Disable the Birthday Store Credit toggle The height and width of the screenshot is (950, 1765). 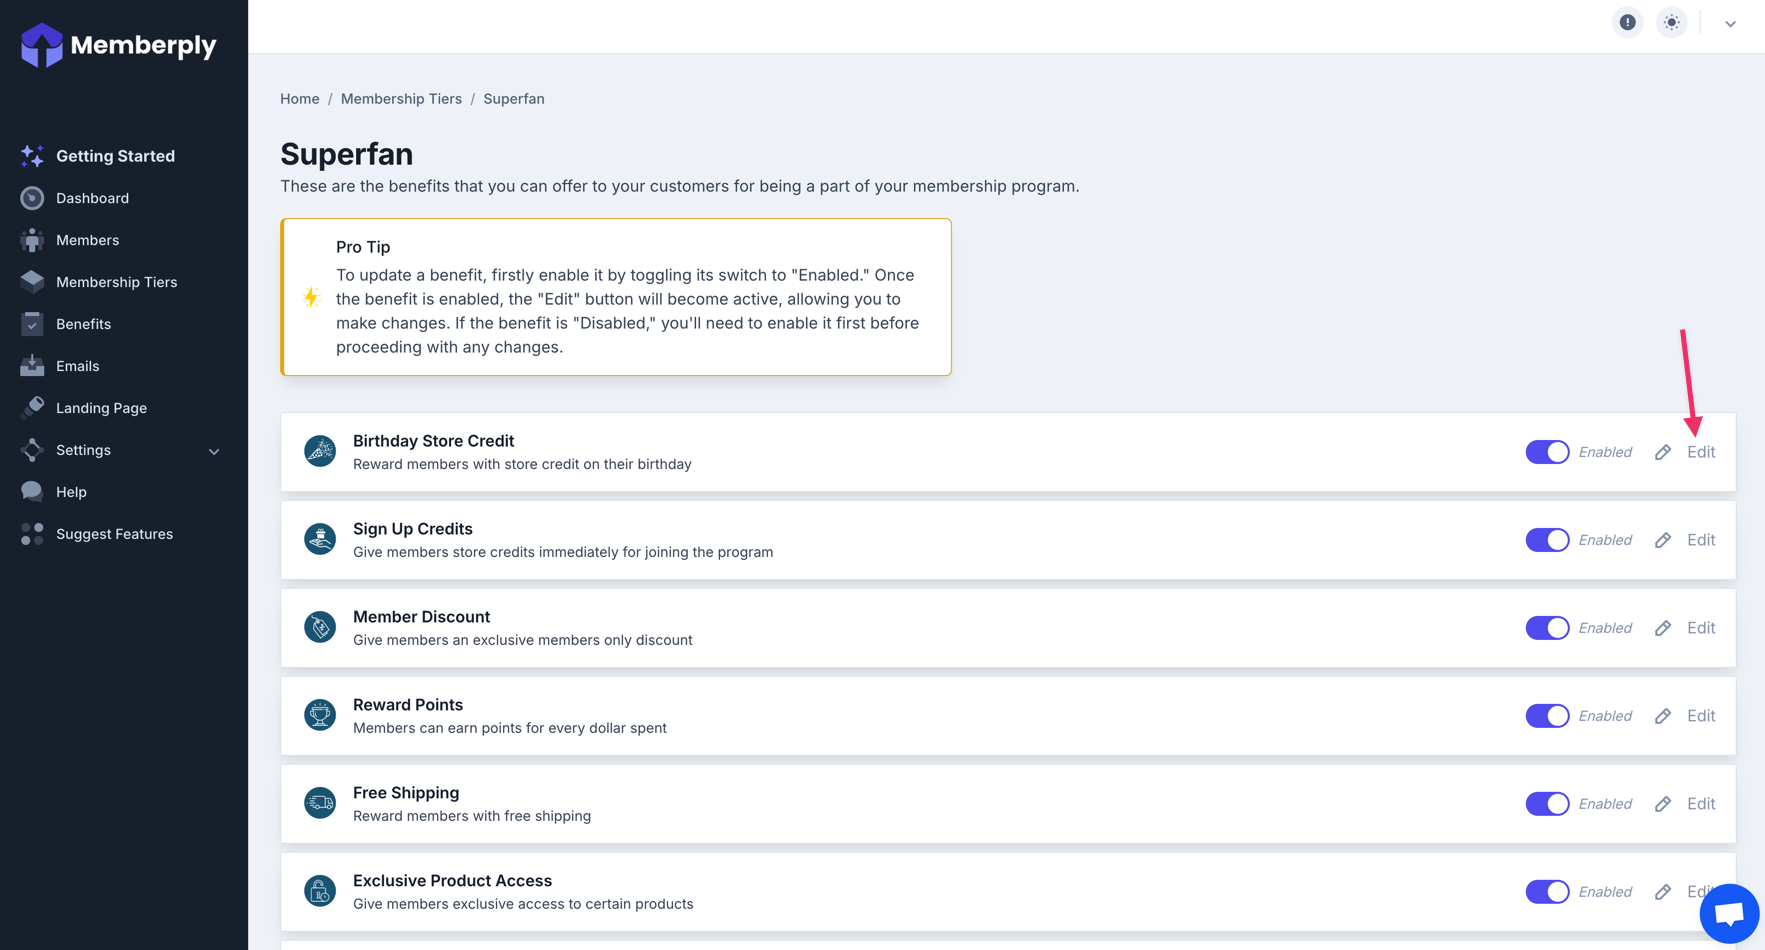click(1546, 452)
